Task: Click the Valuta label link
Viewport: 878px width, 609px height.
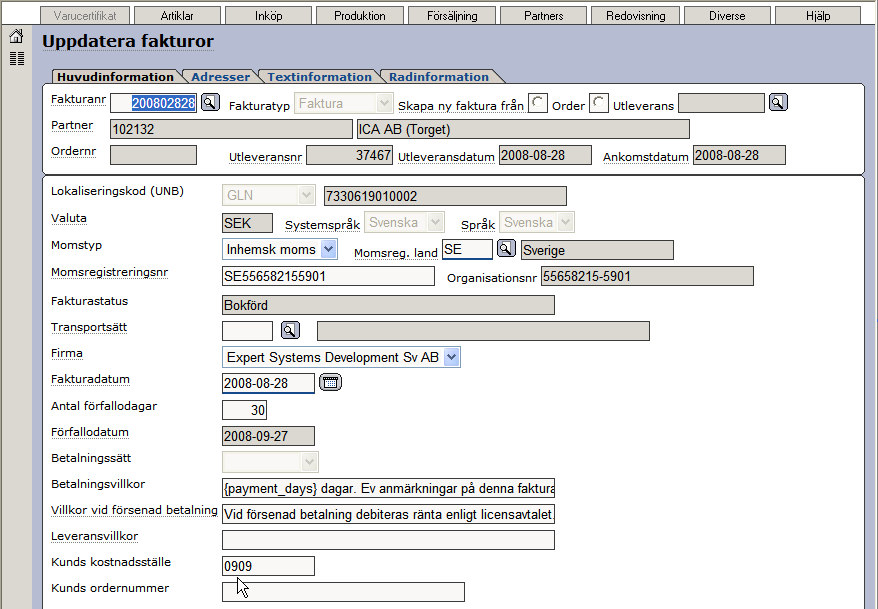Action: pyautogui.click(x=69, y=218)
